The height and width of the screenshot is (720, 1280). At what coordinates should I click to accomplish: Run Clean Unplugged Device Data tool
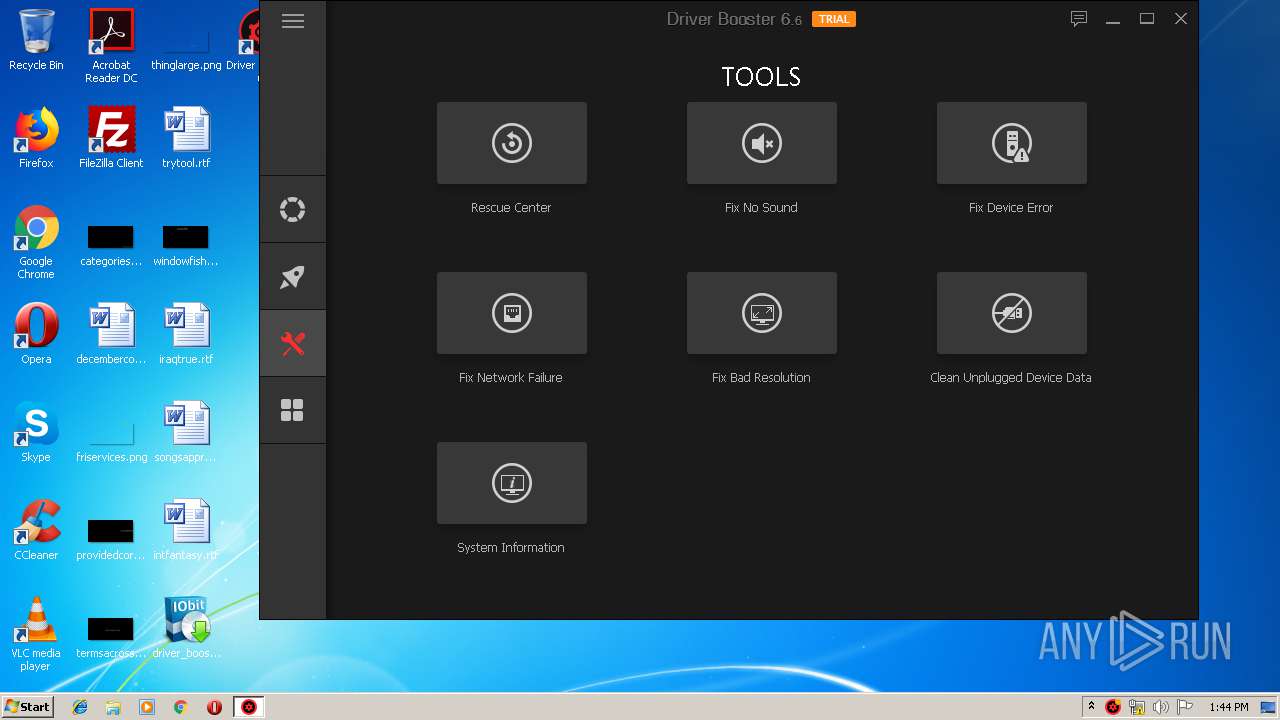(x=1011, y=313)
